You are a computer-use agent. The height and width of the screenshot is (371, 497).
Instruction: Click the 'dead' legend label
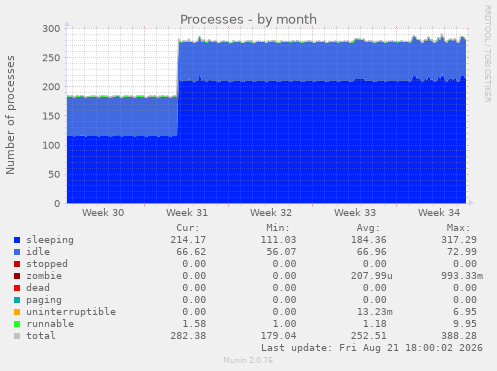point(38,288)
